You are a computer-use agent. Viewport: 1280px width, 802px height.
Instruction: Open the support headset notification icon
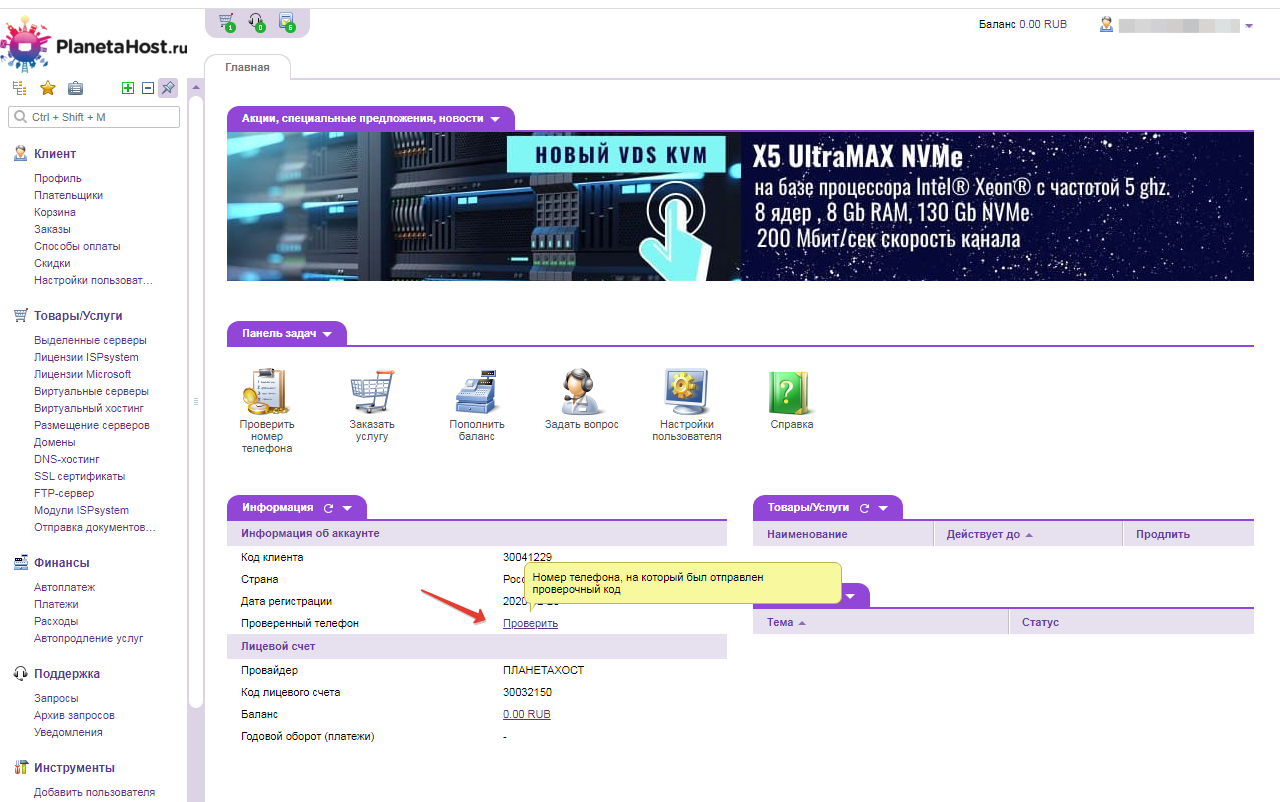[x=257, y=21]
